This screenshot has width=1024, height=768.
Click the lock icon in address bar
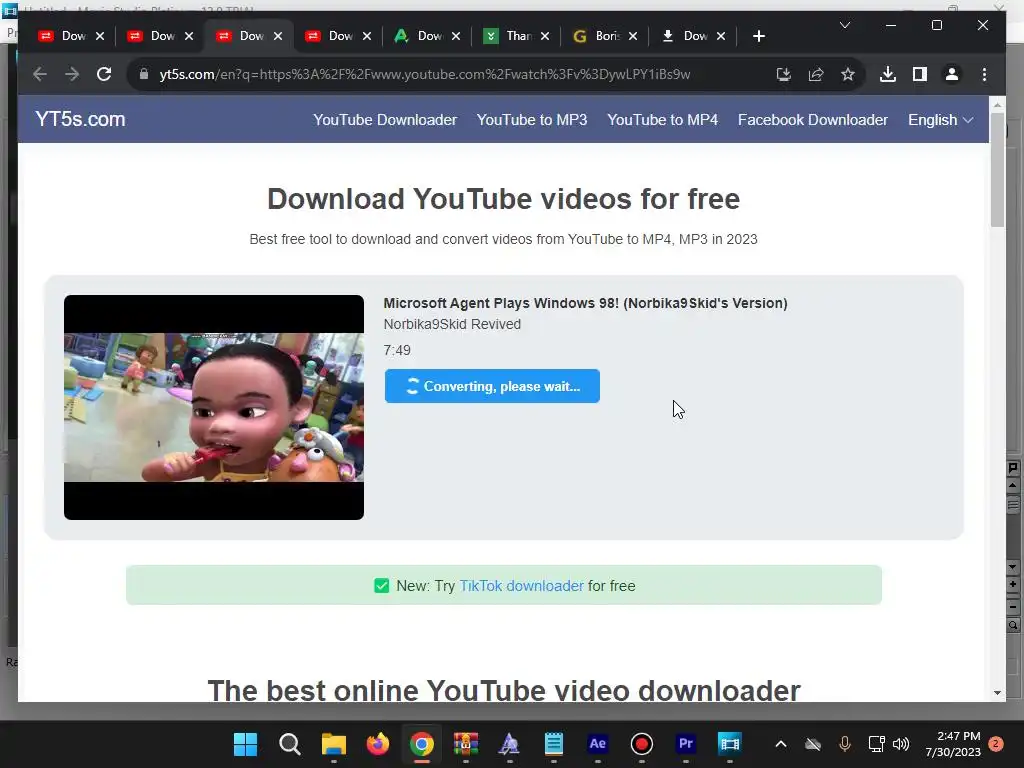[144, 74]
